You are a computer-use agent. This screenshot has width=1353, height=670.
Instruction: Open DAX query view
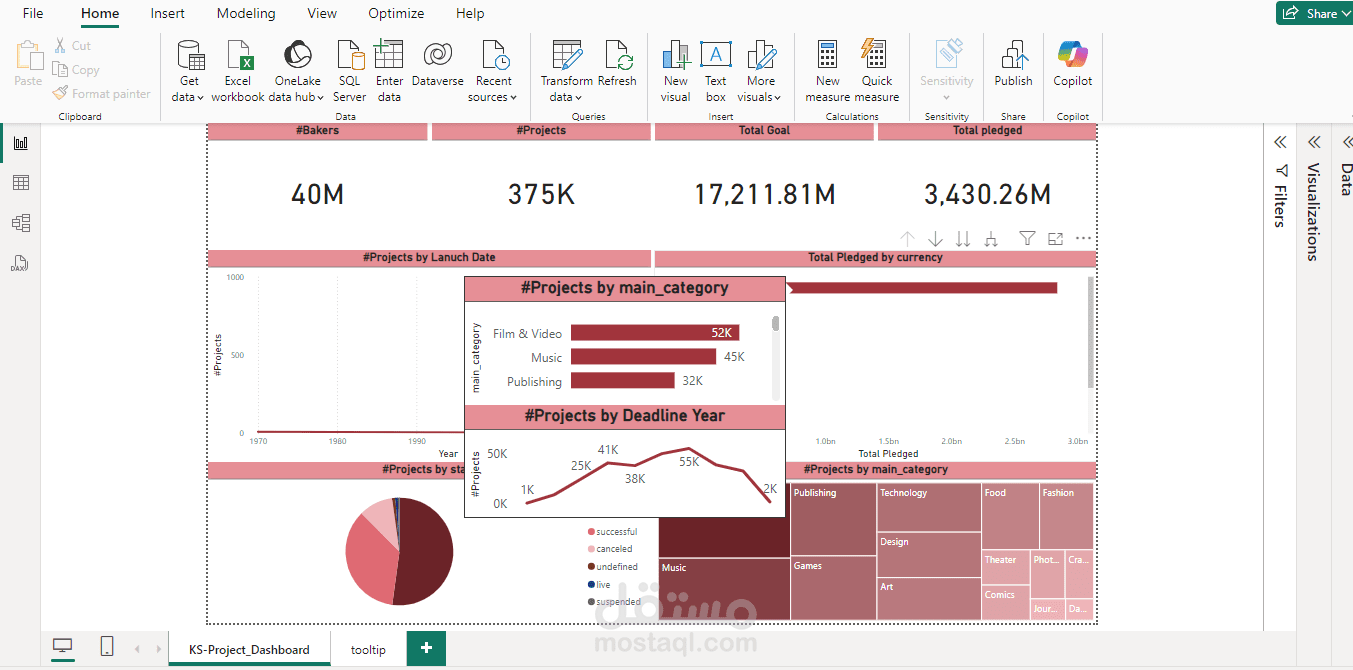20,264
